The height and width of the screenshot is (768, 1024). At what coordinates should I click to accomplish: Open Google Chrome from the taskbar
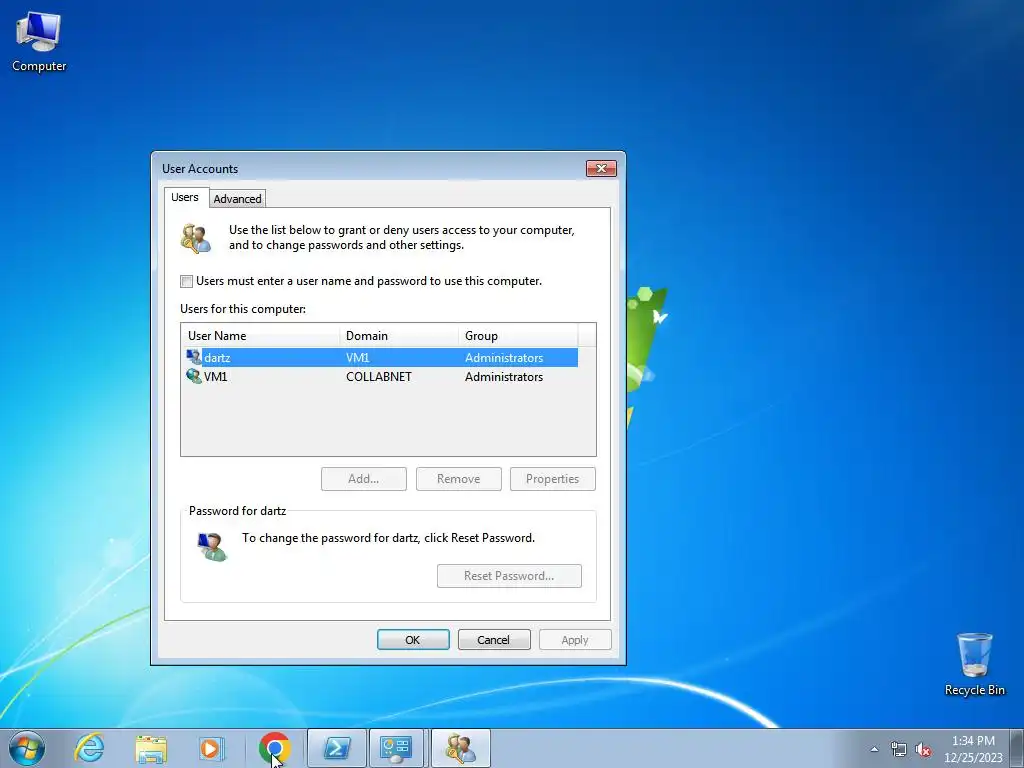[x=274, y=748]
